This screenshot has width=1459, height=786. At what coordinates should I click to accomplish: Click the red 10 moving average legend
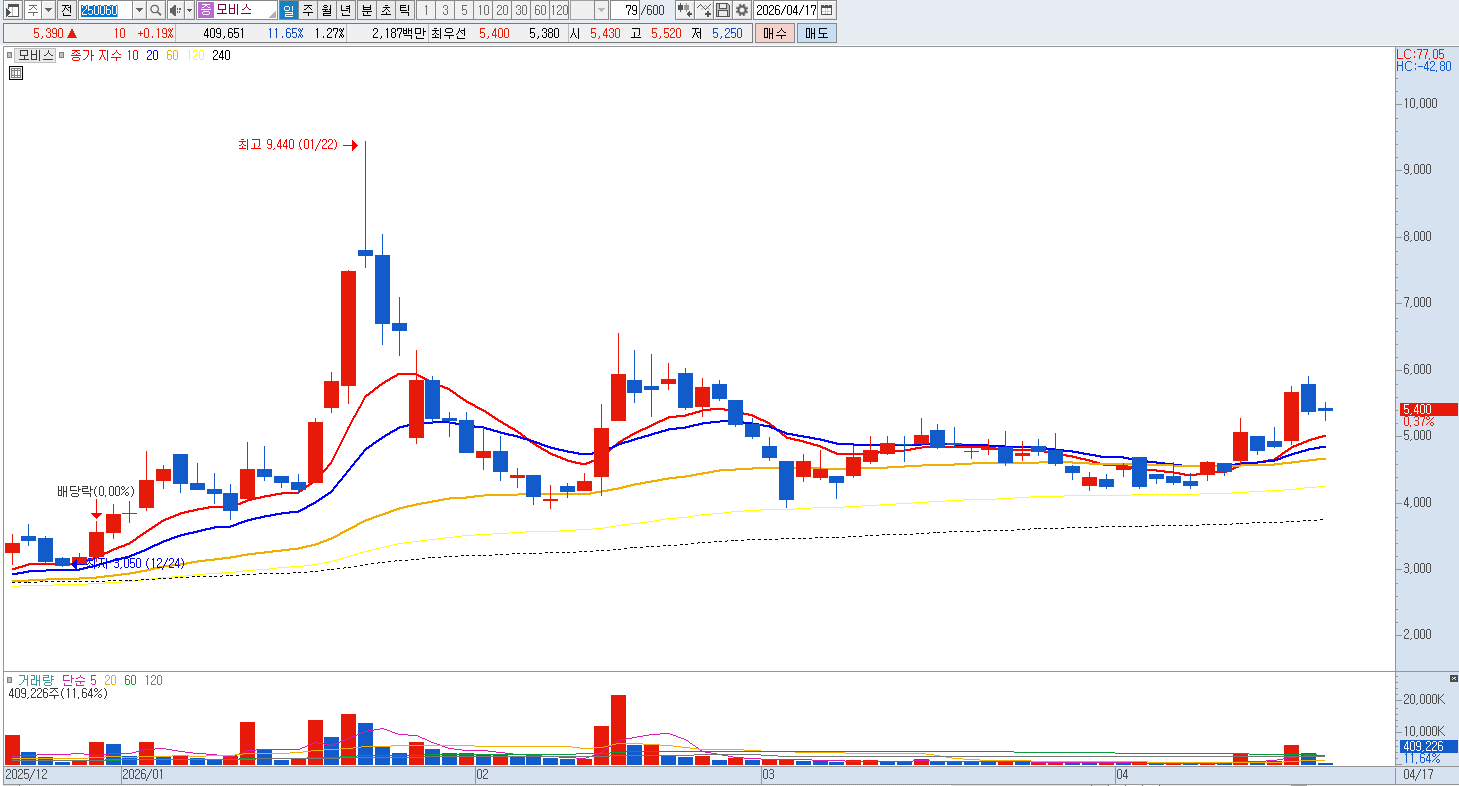click(132, 56)
